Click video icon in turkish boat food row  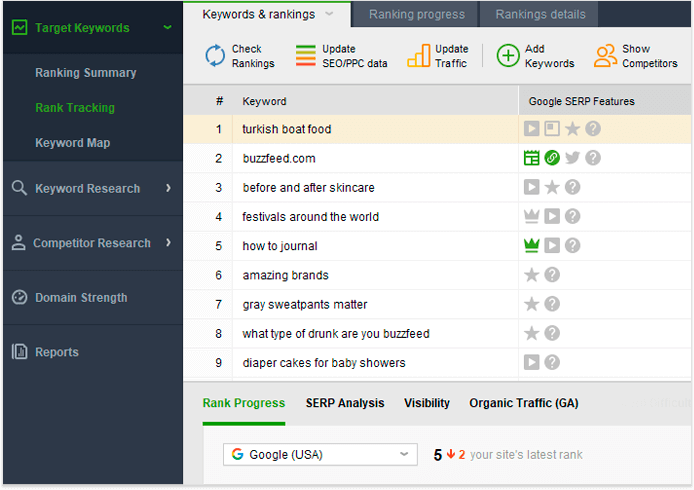(532, 129)
